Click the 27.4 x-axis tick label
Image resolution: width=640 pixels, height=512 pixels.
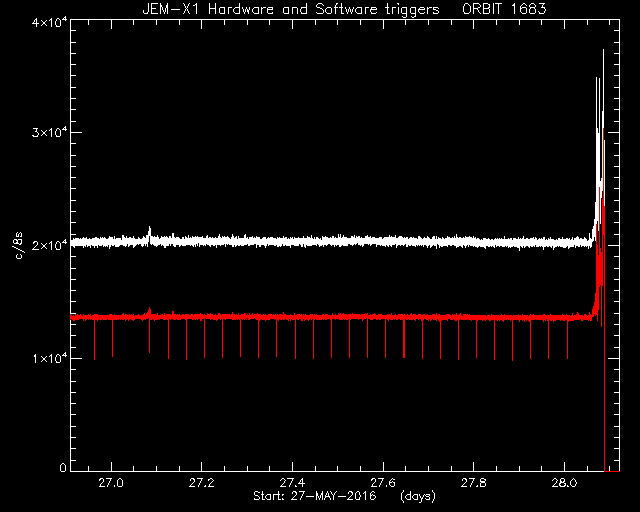292,483
